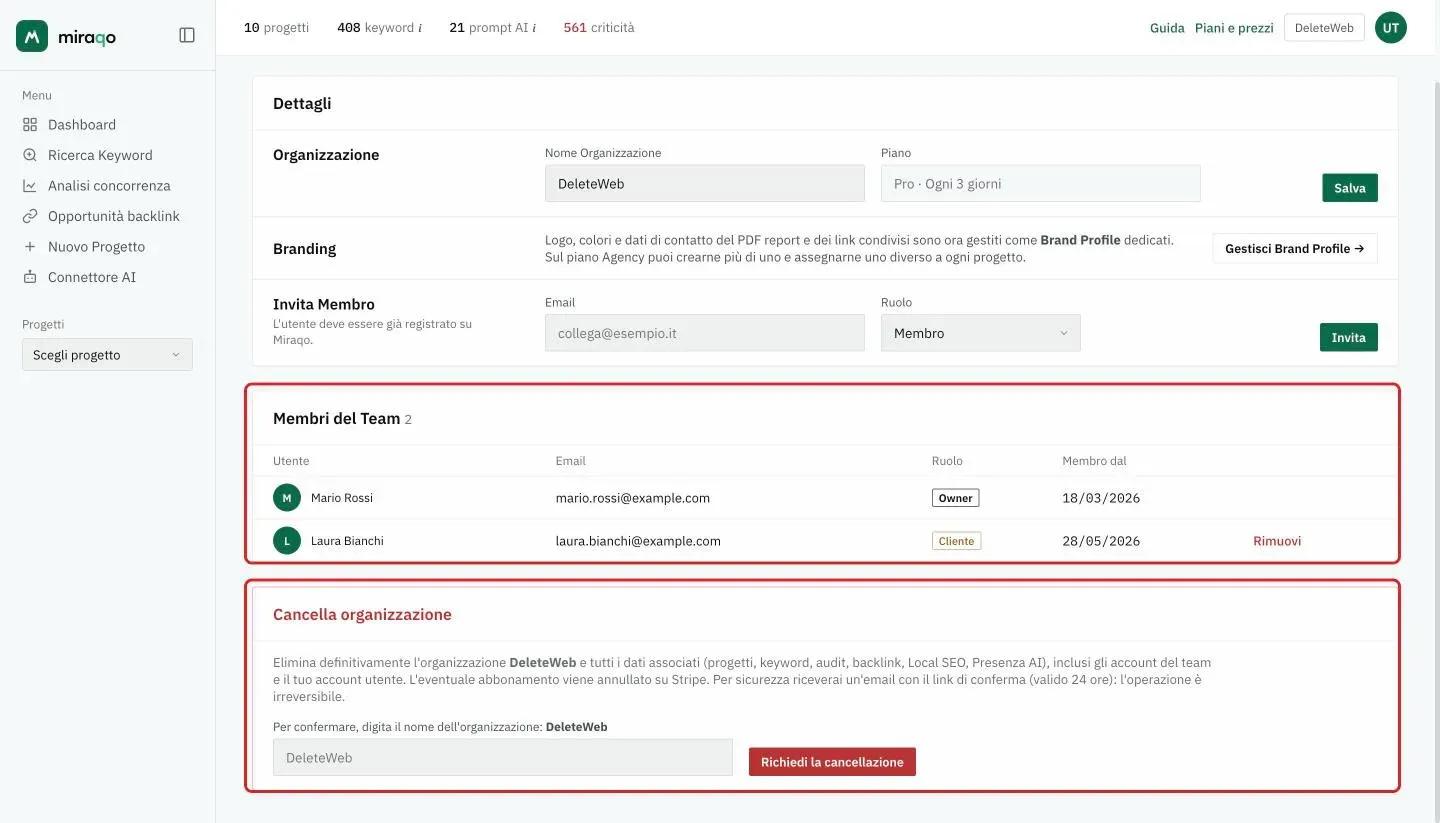Navigate to Opportunità backlink
The width and height of the screenshot is (1440, 823).
click(114, 216)
